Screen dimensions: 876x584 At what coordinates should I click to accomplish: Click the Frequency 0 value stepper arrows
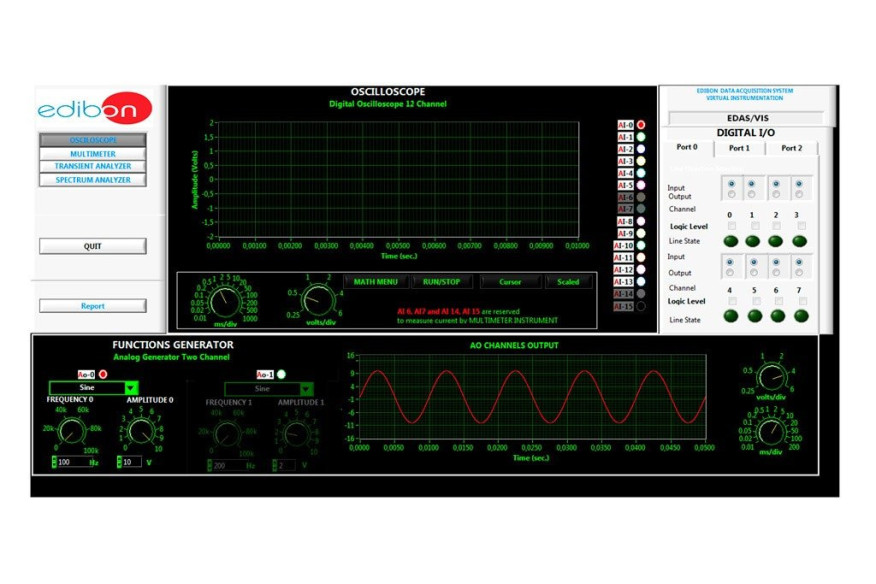click(54, 463)
